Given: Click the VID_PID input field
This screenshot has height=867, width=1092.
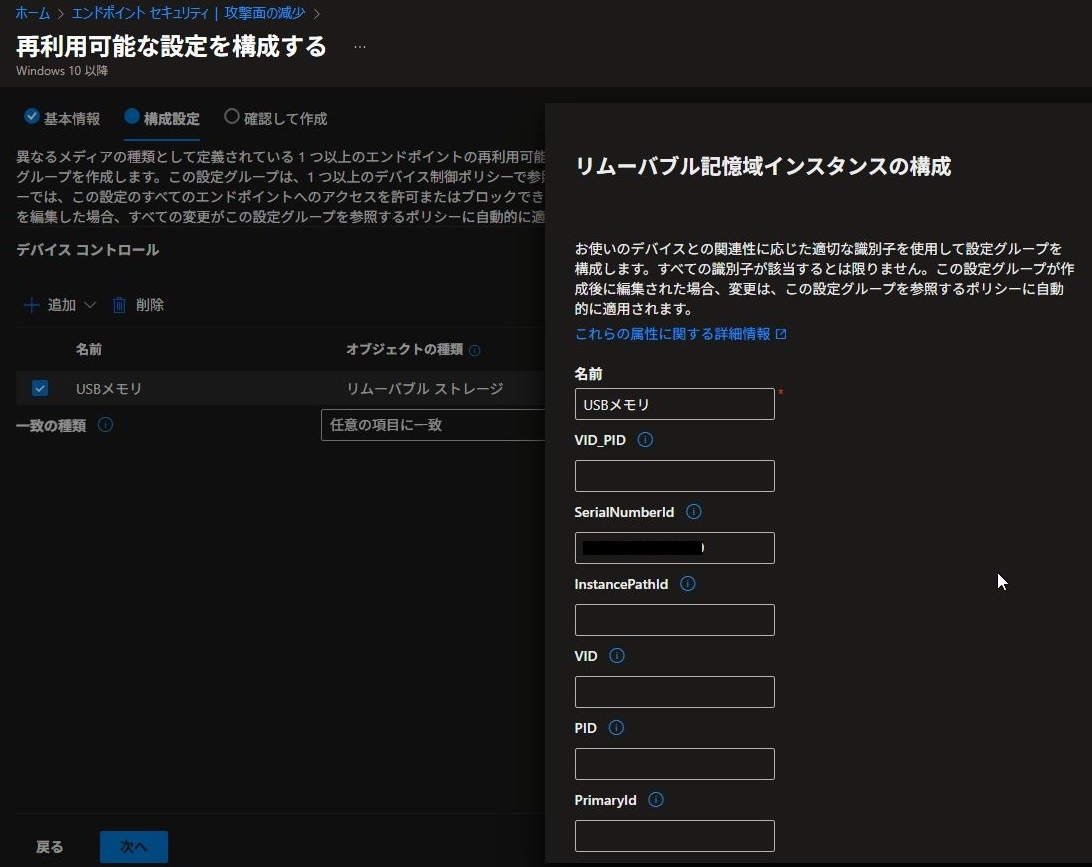Looking at the screenshot, I should [x=674, y=476].
